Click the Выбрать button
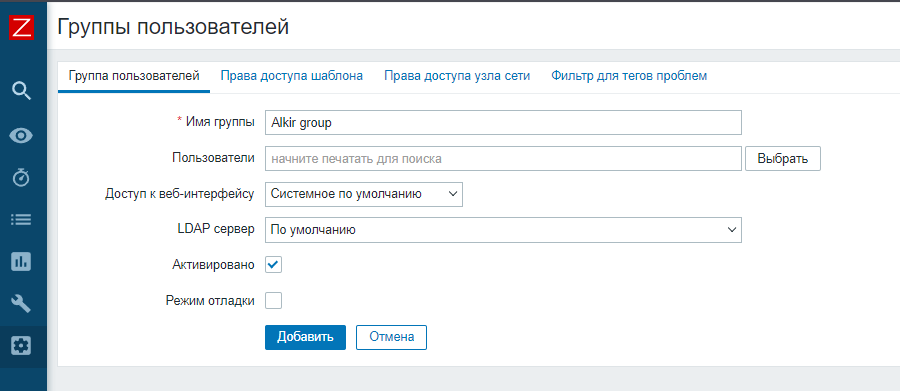Viewport: 900px width, 391px height. 783,158
